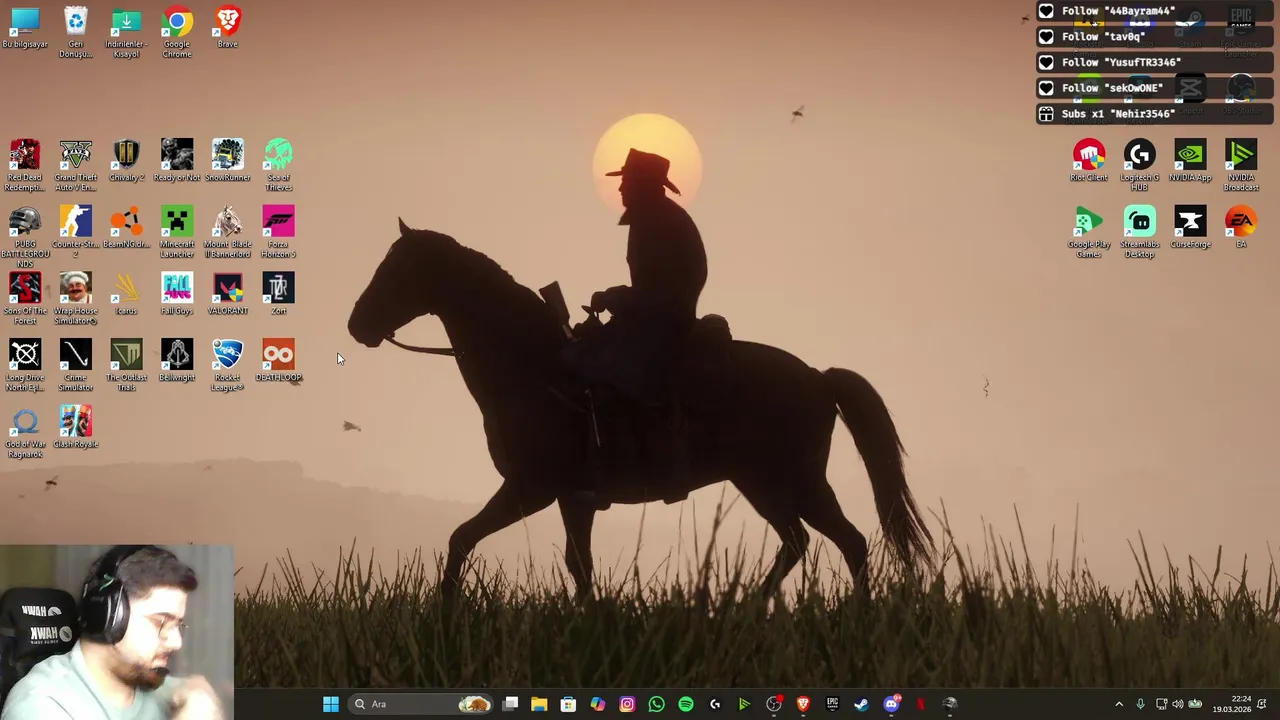1280x720 pixels.
Task: Launch the Fall Guys shortcut
Action: click(177, 294)
